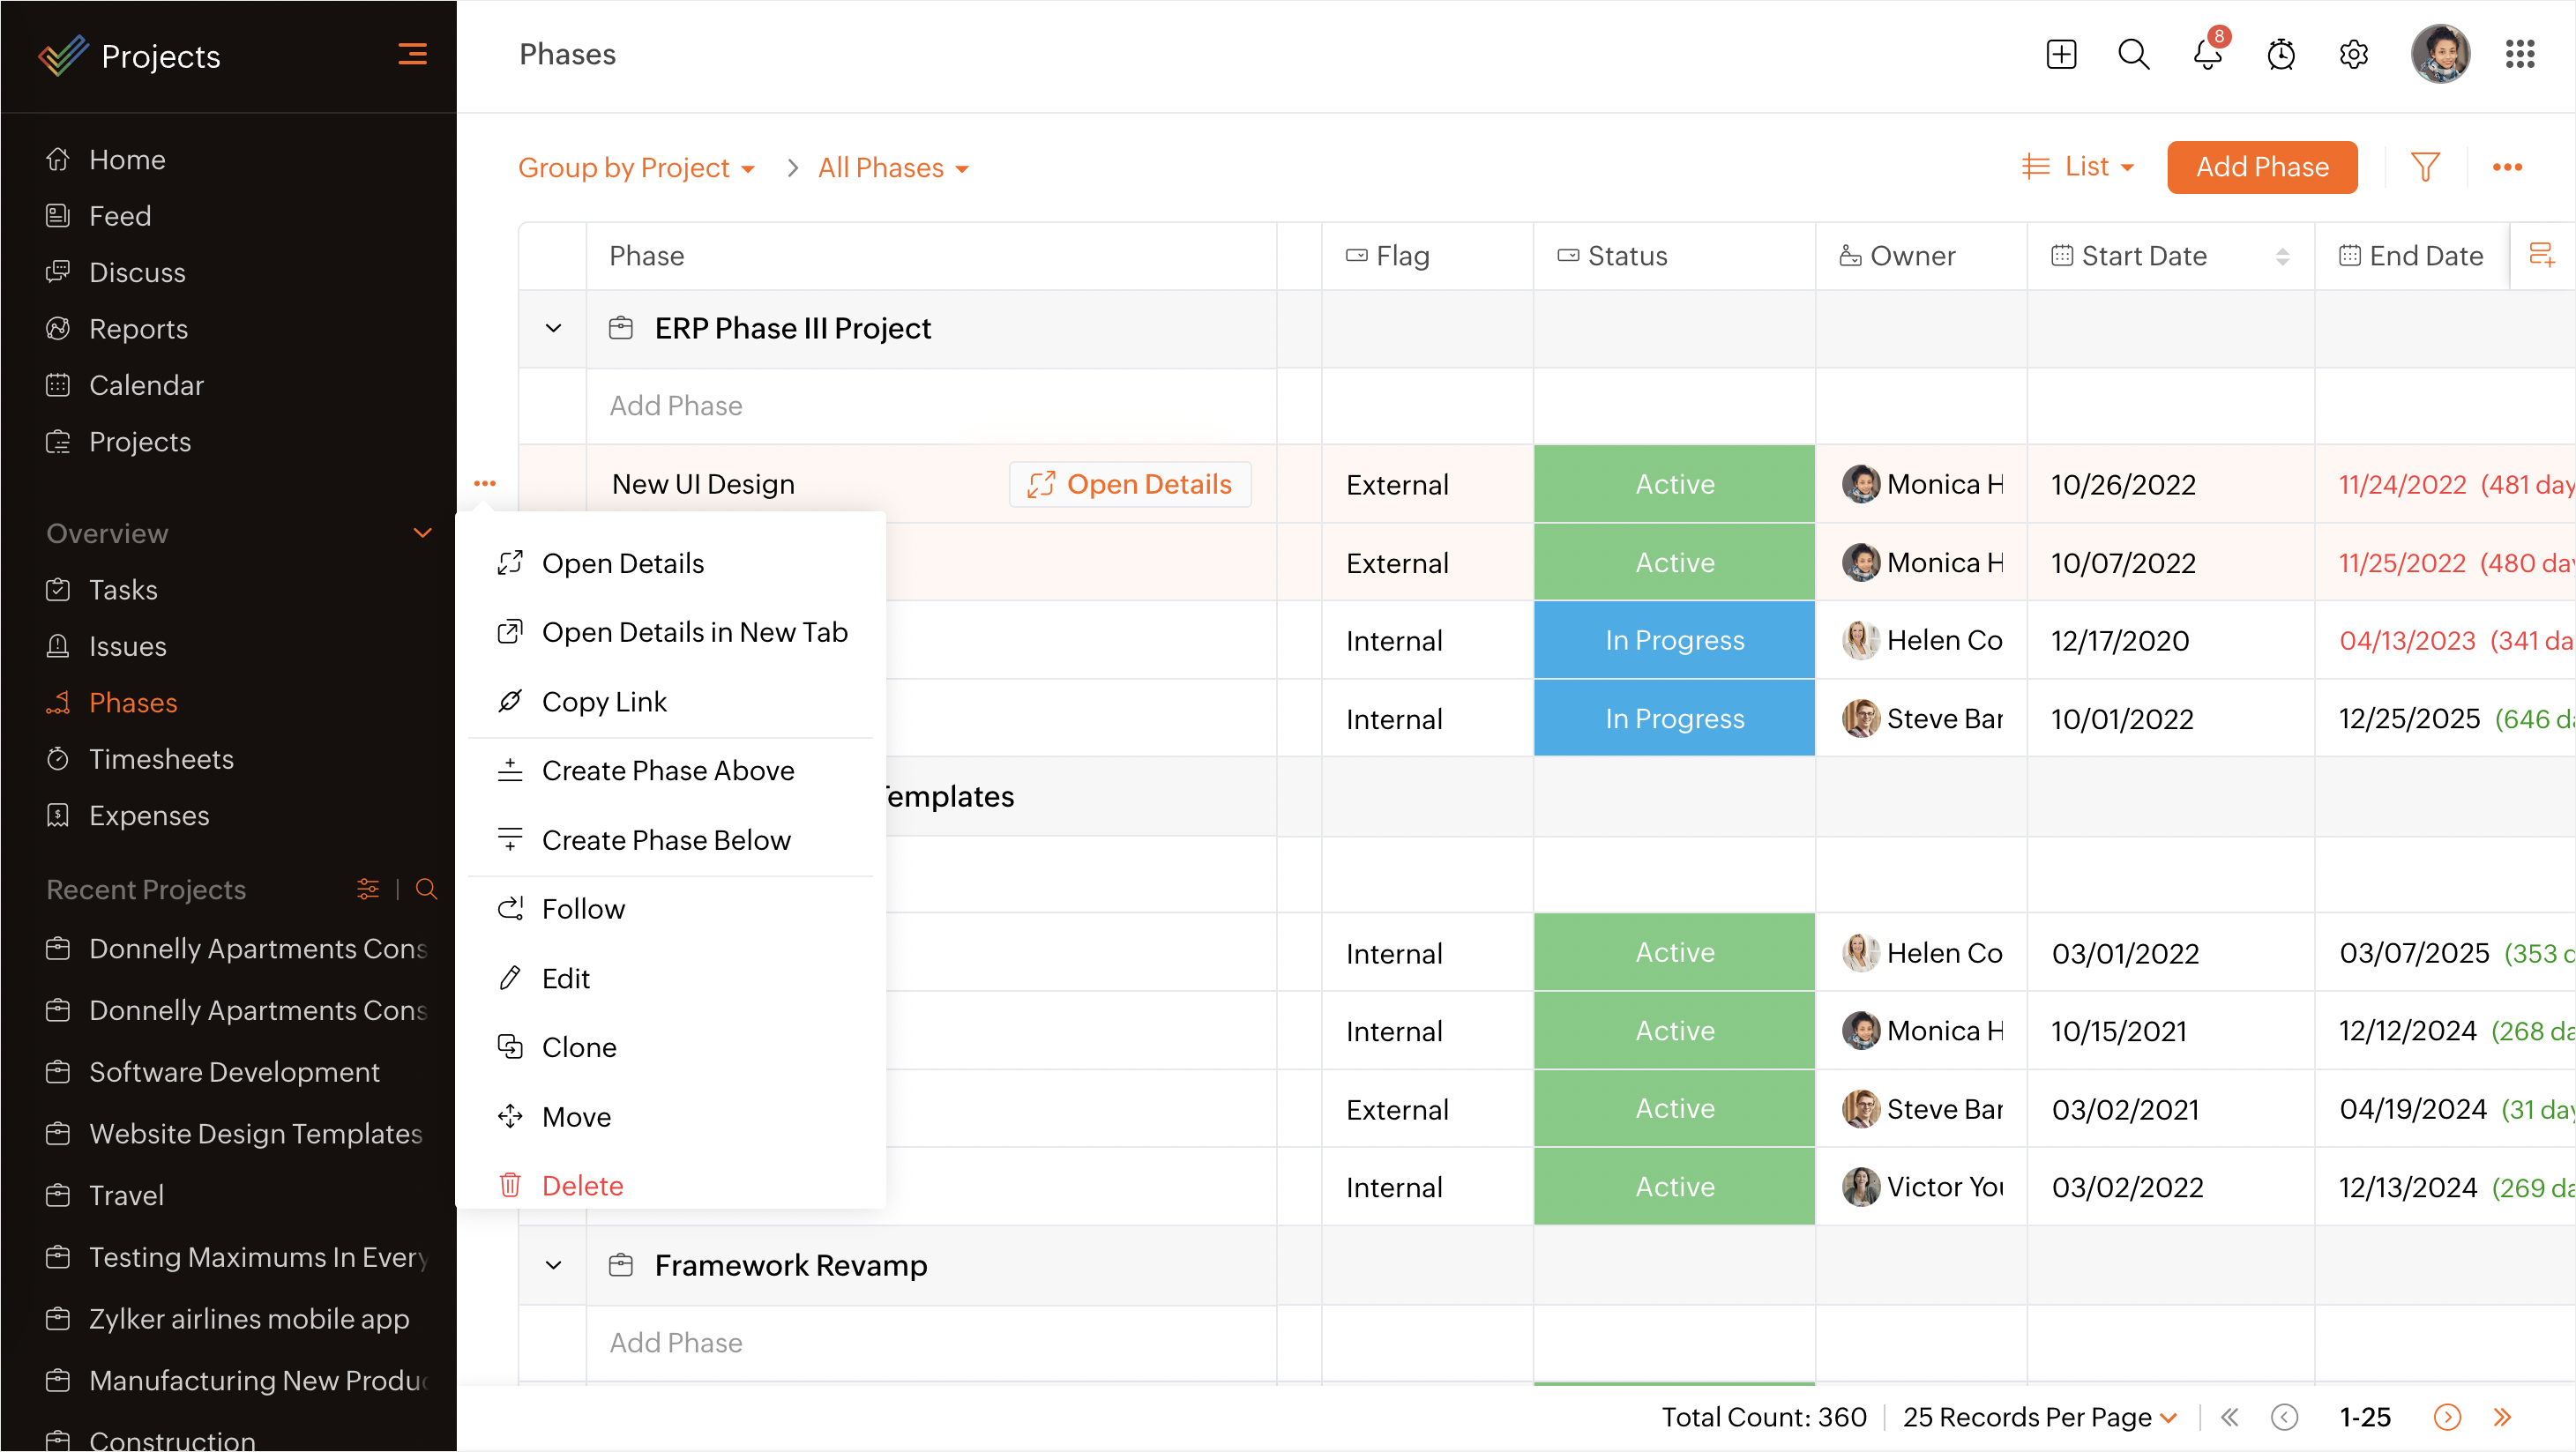
Task: Collapse the ERP Phase III Project group
Action: click(553, 328)
